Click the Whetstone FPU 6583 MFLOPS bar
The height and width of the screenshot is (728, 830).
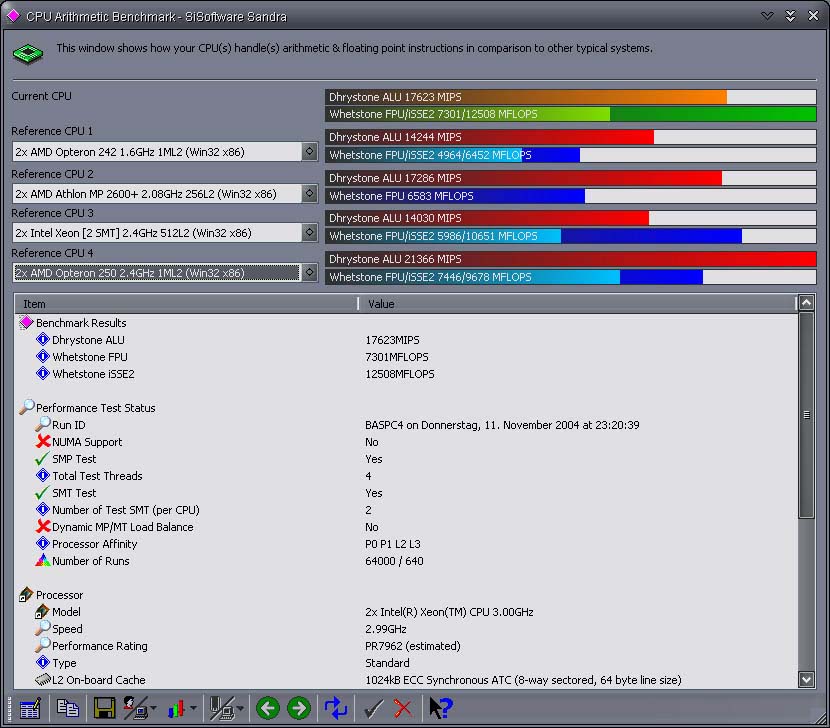571,196
